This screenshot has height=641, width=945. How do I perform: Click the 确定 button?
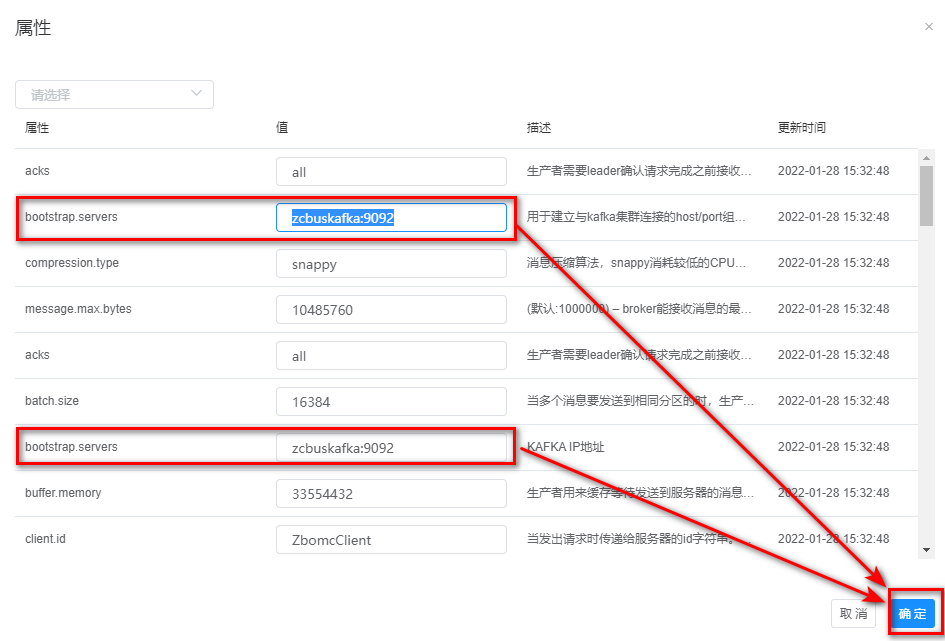click(x=912, y=613)
